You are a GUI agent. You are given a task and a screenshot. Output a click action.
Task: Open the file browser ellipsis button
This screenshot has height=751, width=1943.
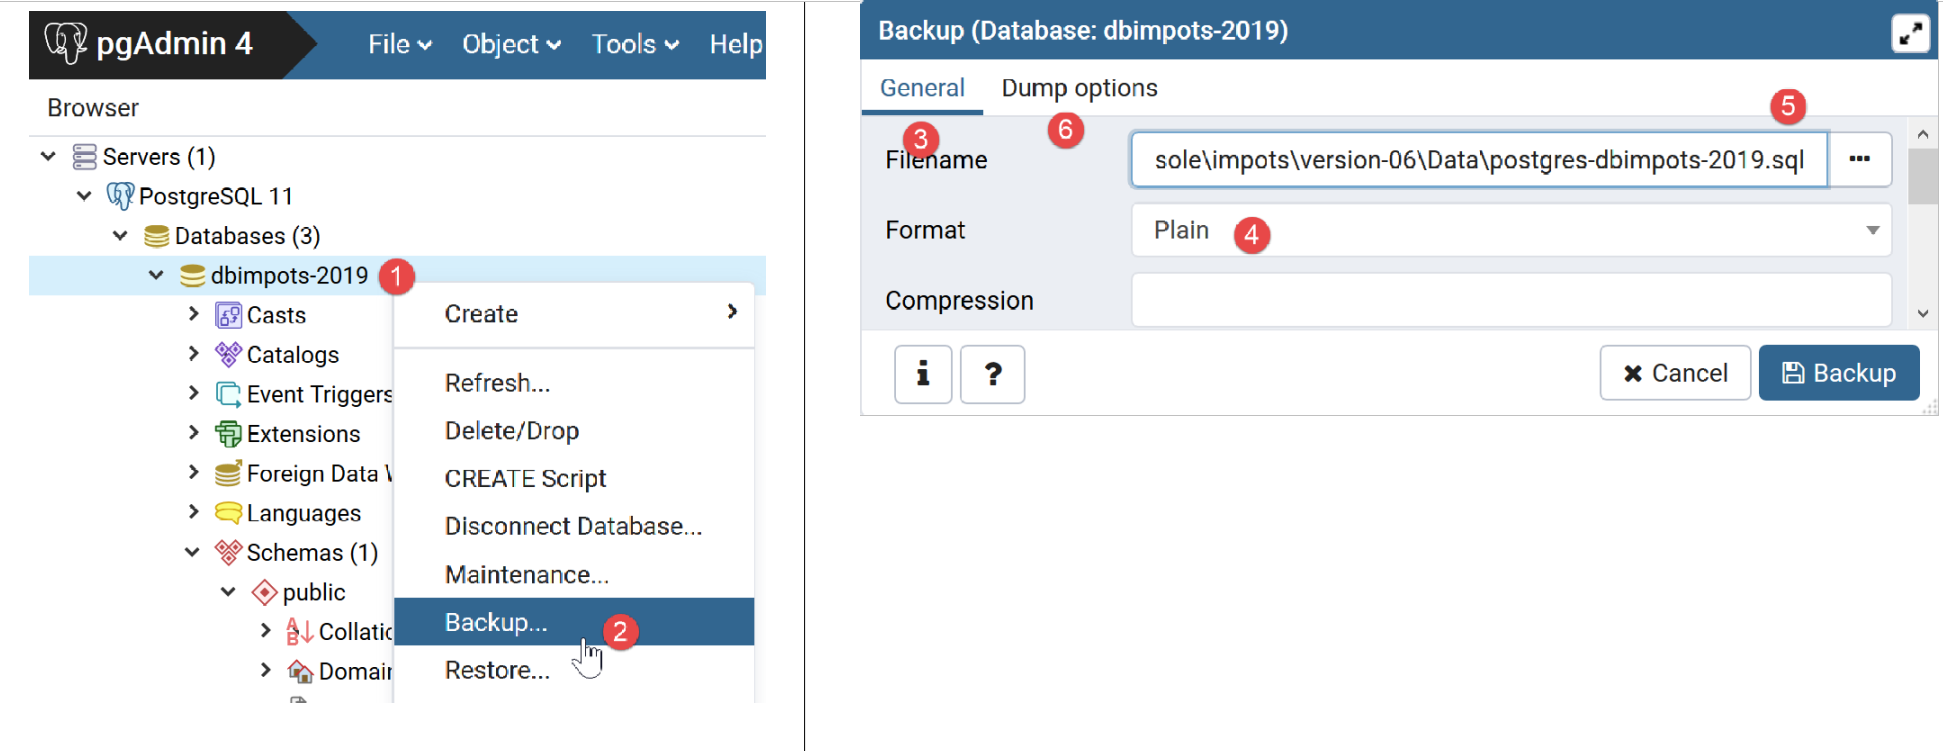[1859, 159]
